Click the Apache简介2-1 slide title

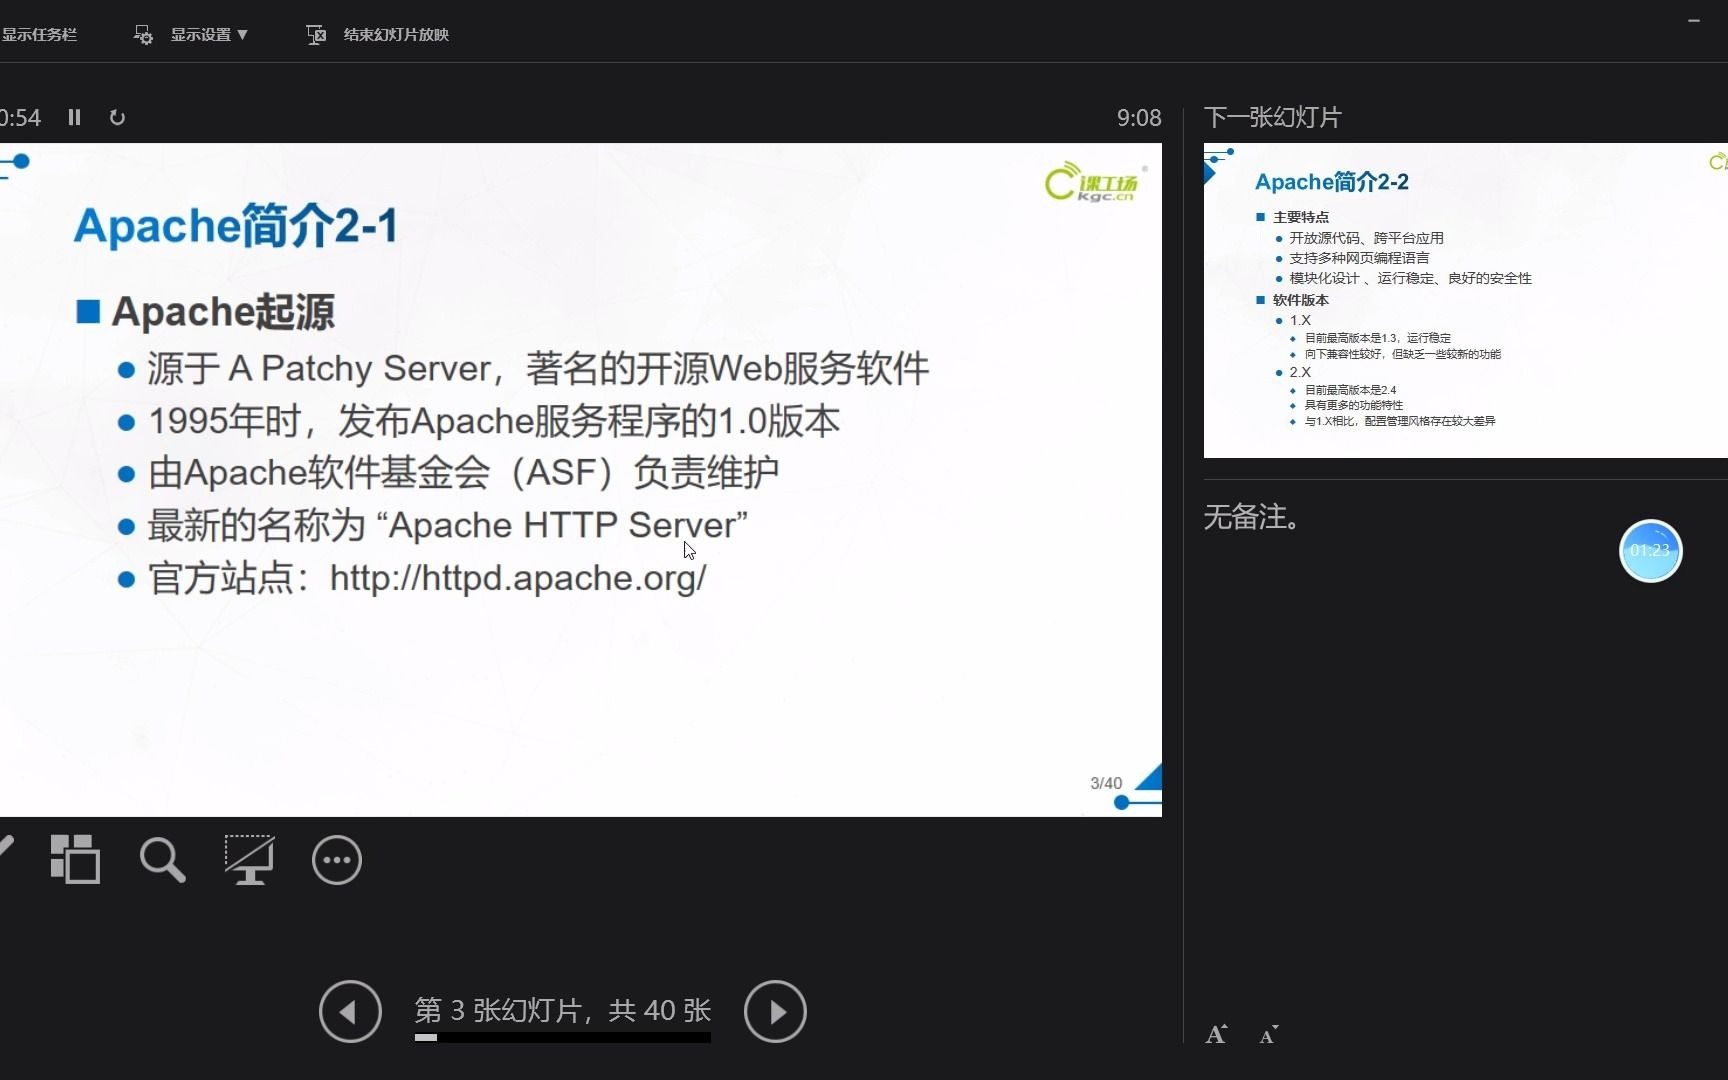click(236, 225)
